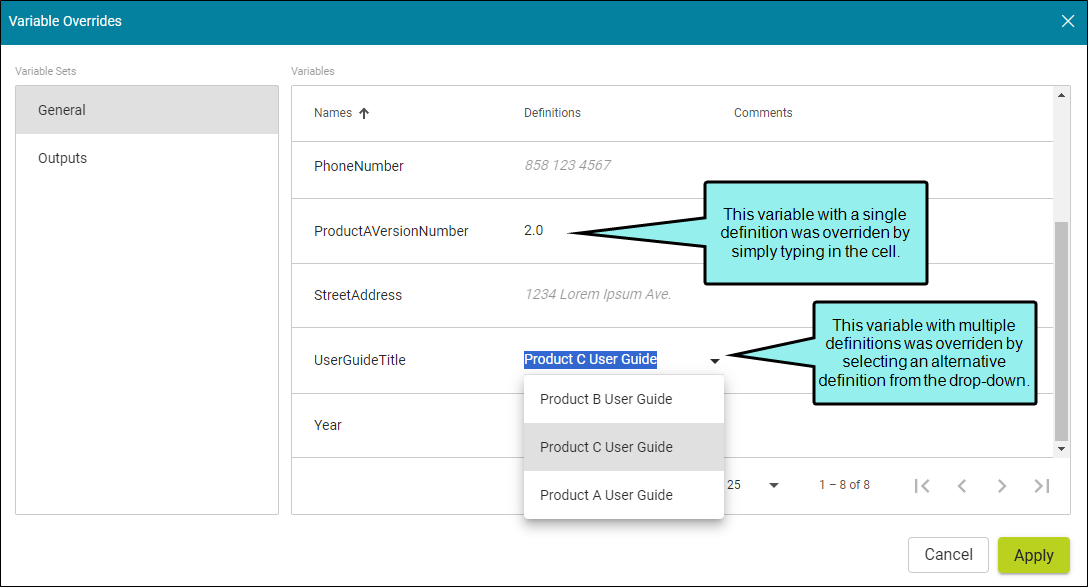This screenshot has width=1088, height=587.
Task: Click the Apply button
Action: [x=1033, y=555]
